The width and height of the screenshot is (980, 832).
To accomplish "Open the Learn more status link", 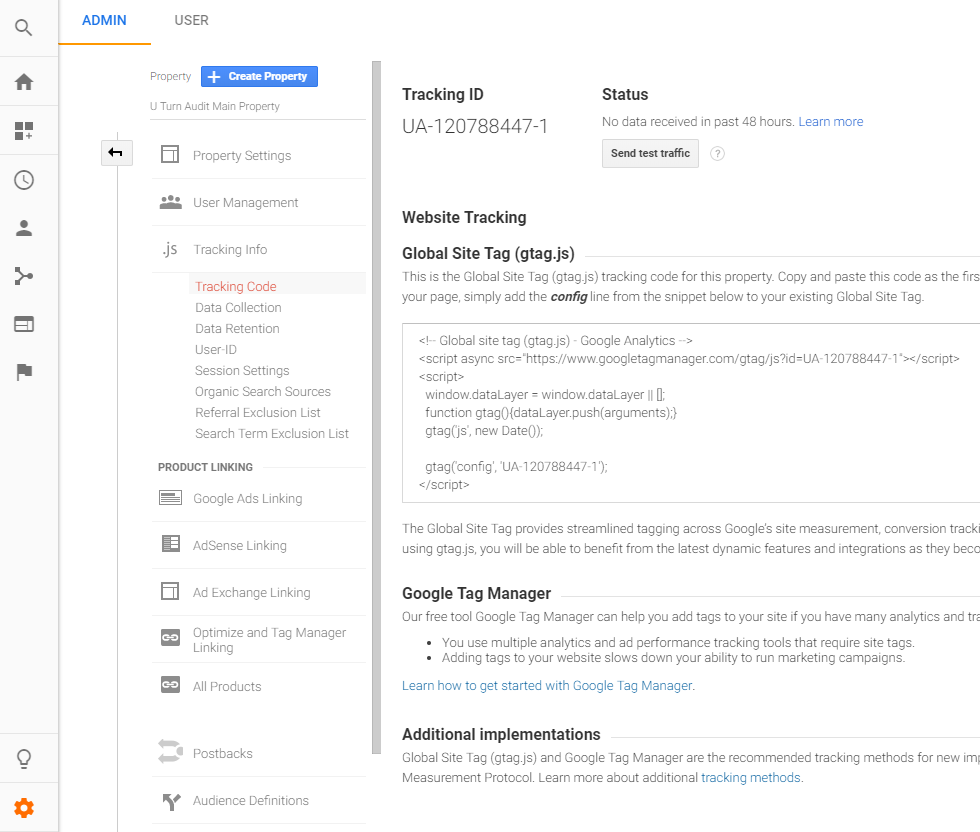I will click(831, 122).
